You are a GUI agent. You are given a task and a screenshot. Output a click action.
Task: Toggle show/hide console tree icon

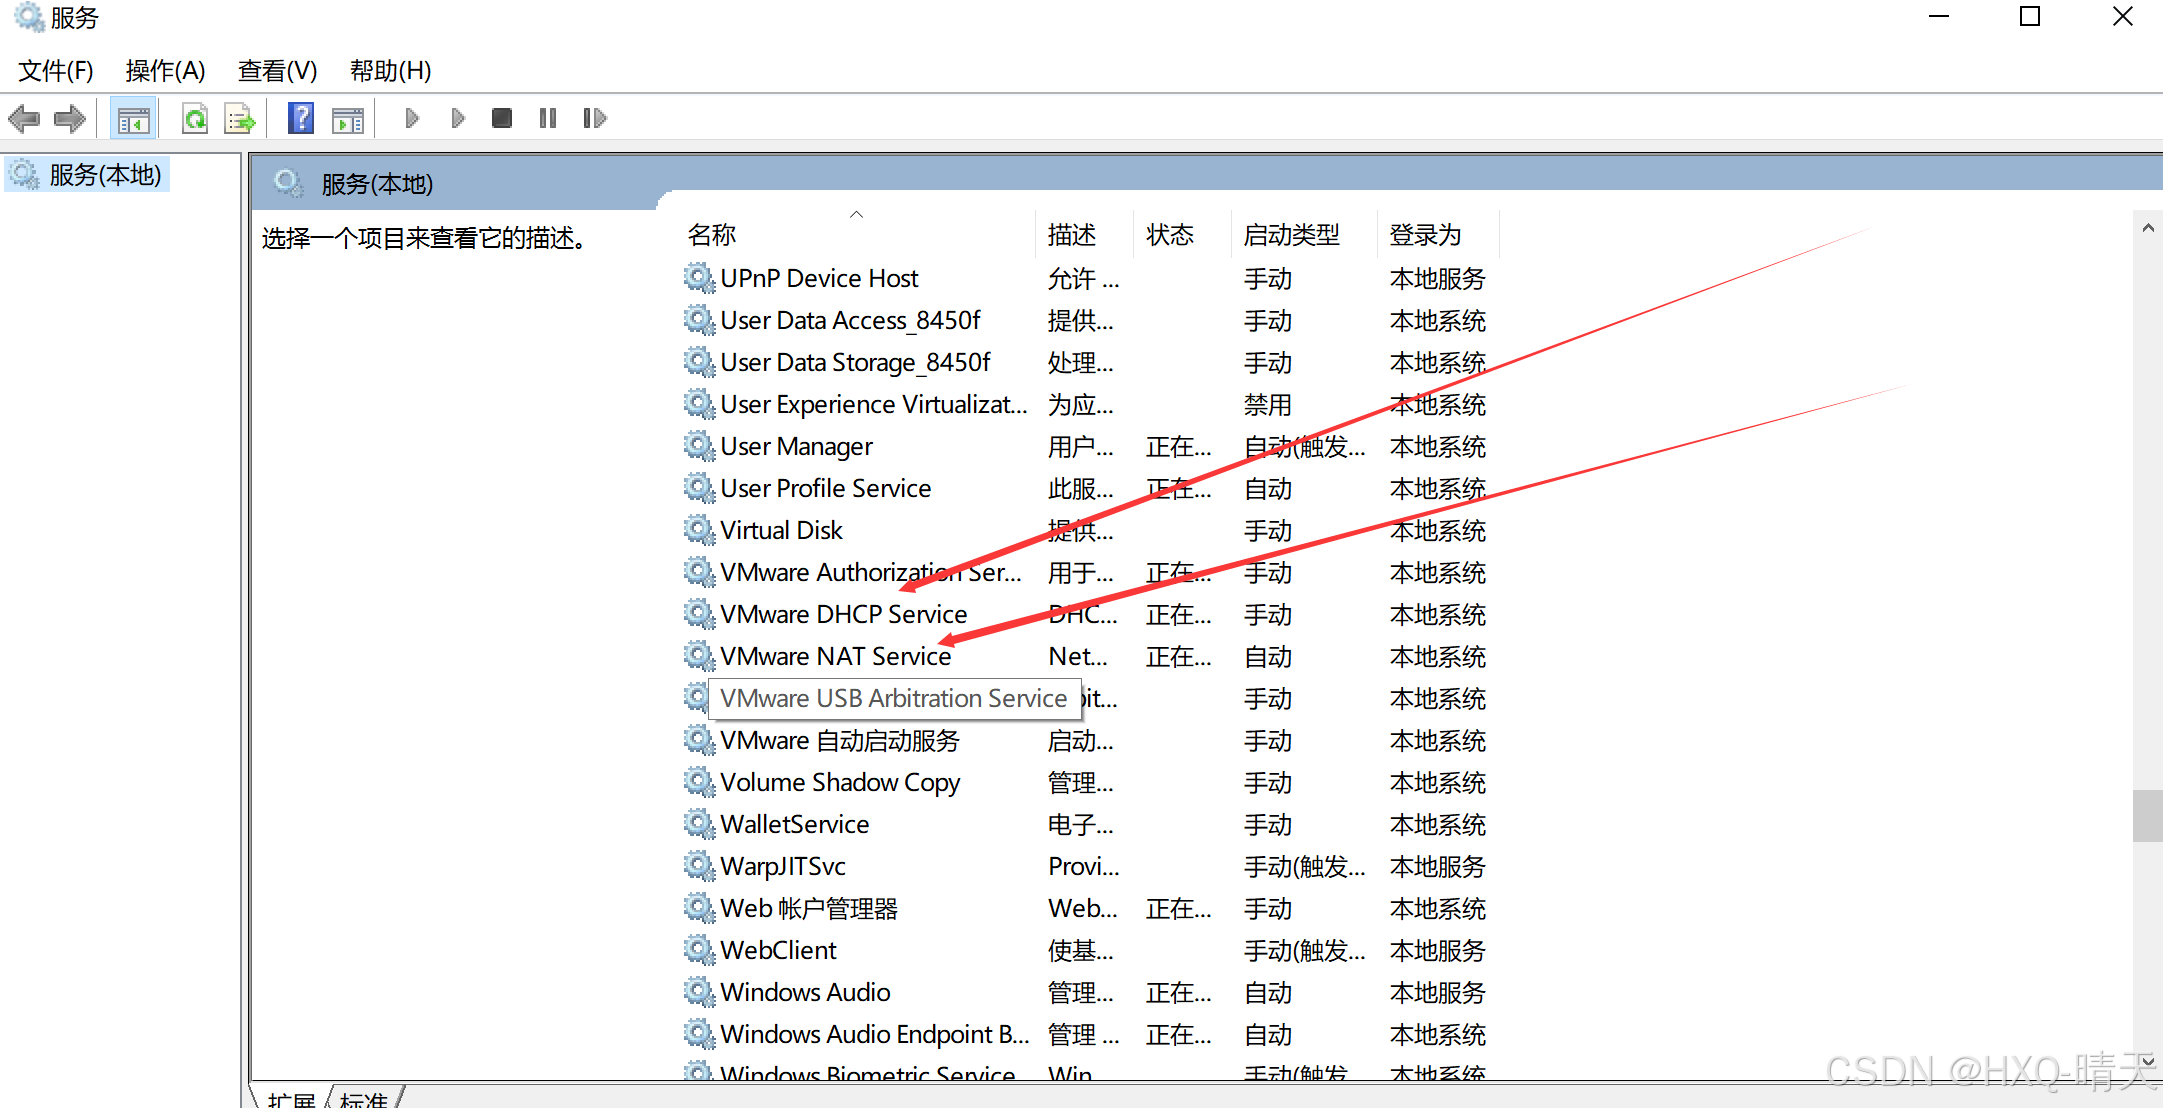pos(133,120)
